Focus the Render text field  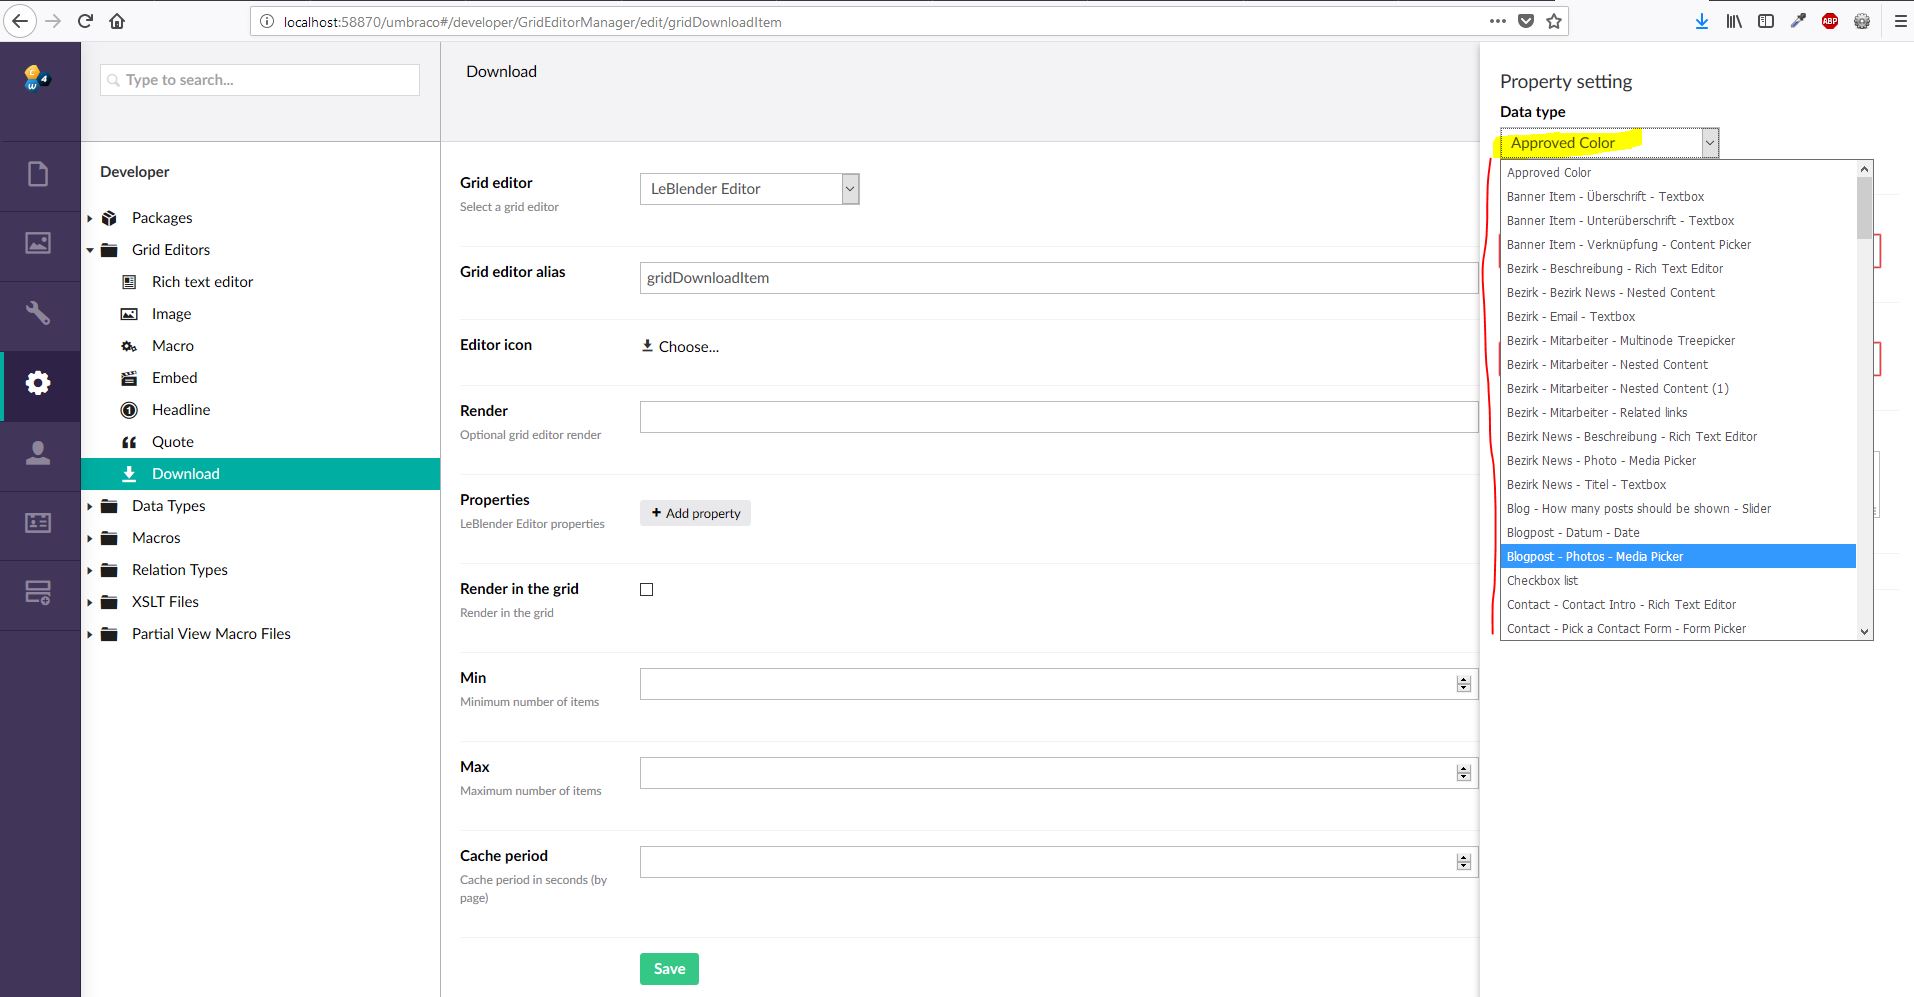(1059, 417)
